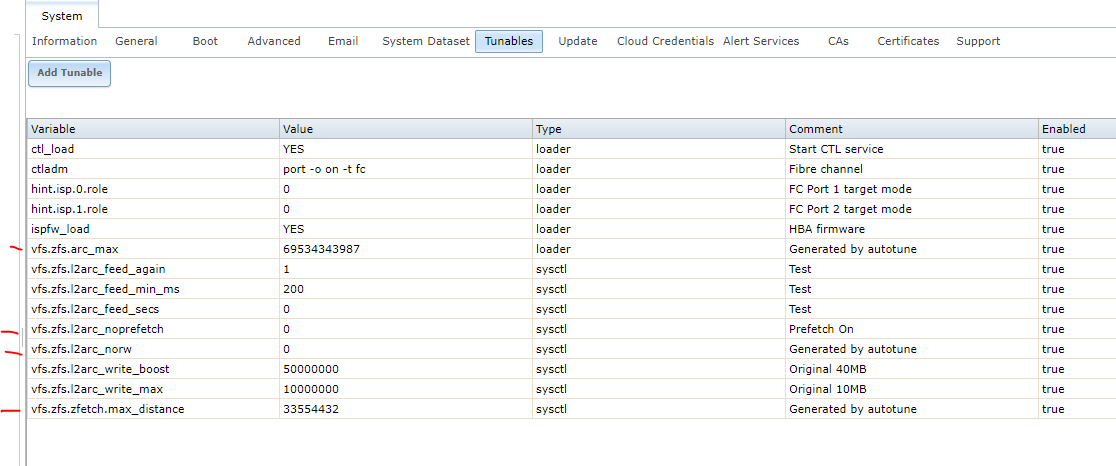Go to the CAs tab

[838, 41]
